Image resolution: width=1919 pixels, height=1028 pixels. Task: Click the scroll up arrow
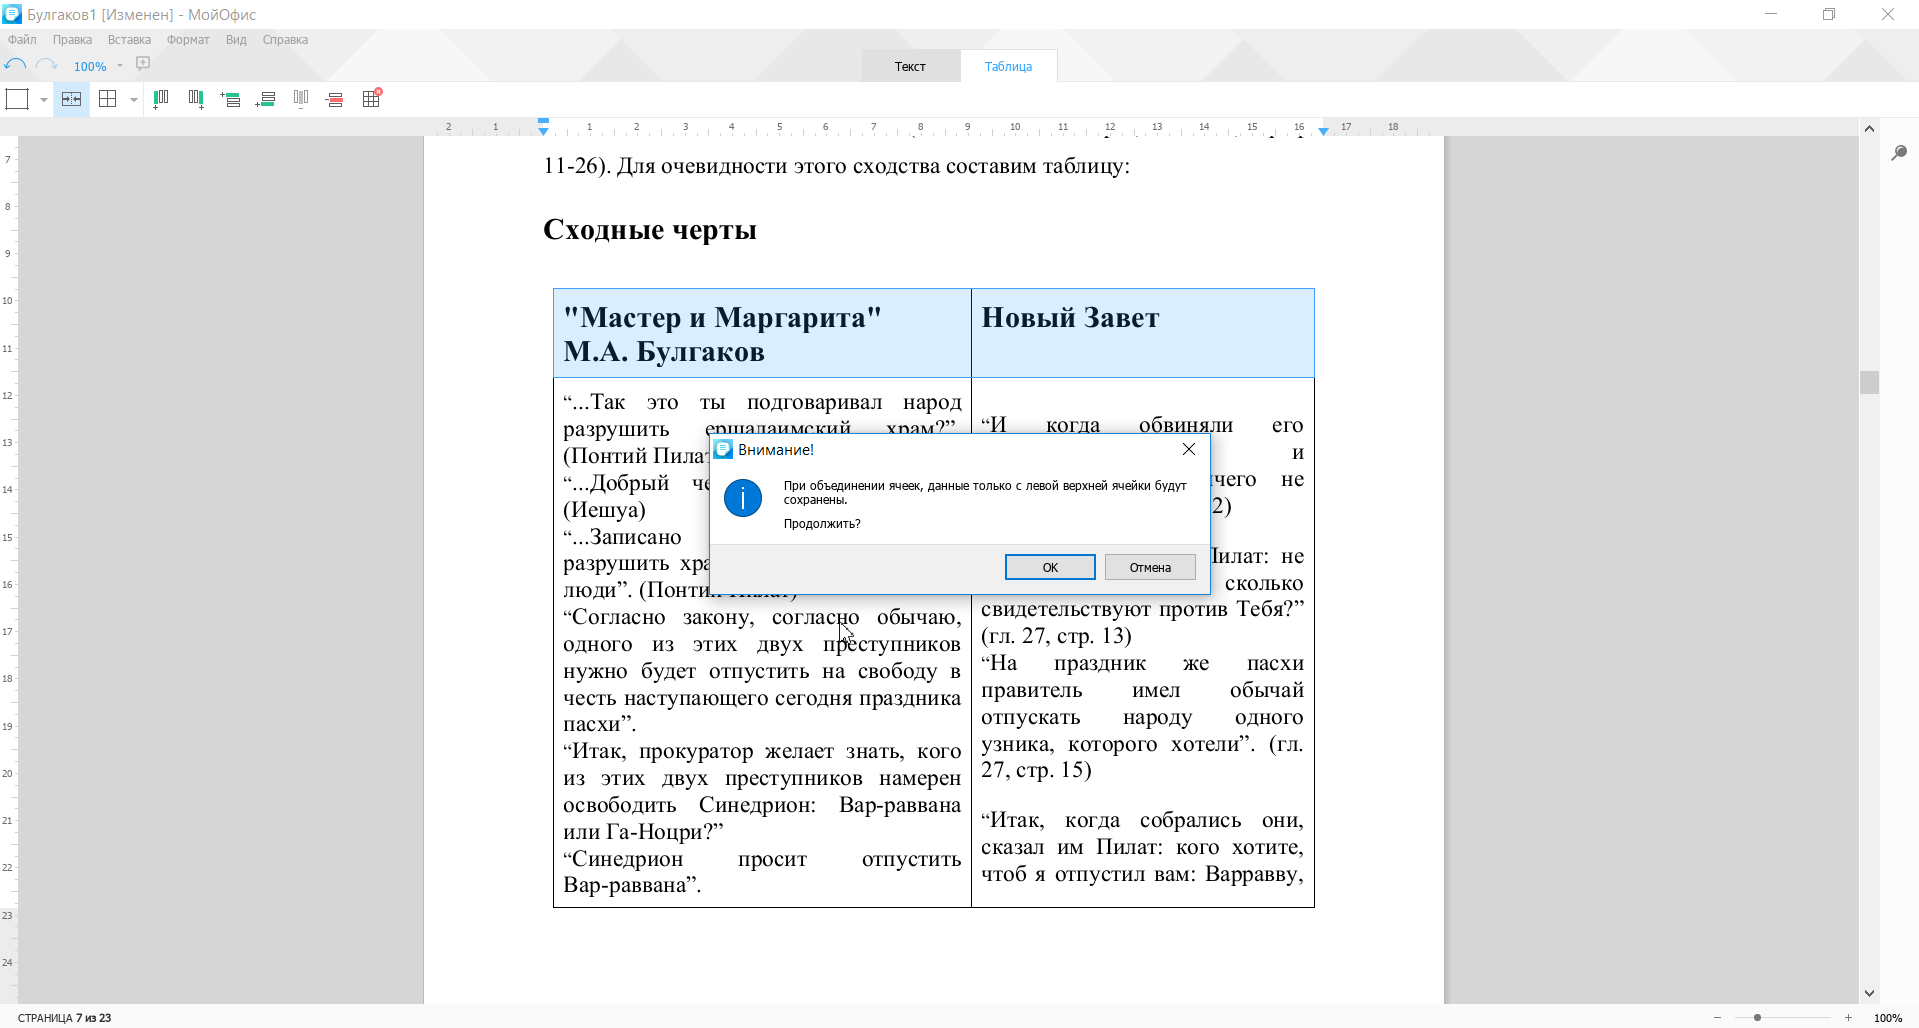[1869, 128]
